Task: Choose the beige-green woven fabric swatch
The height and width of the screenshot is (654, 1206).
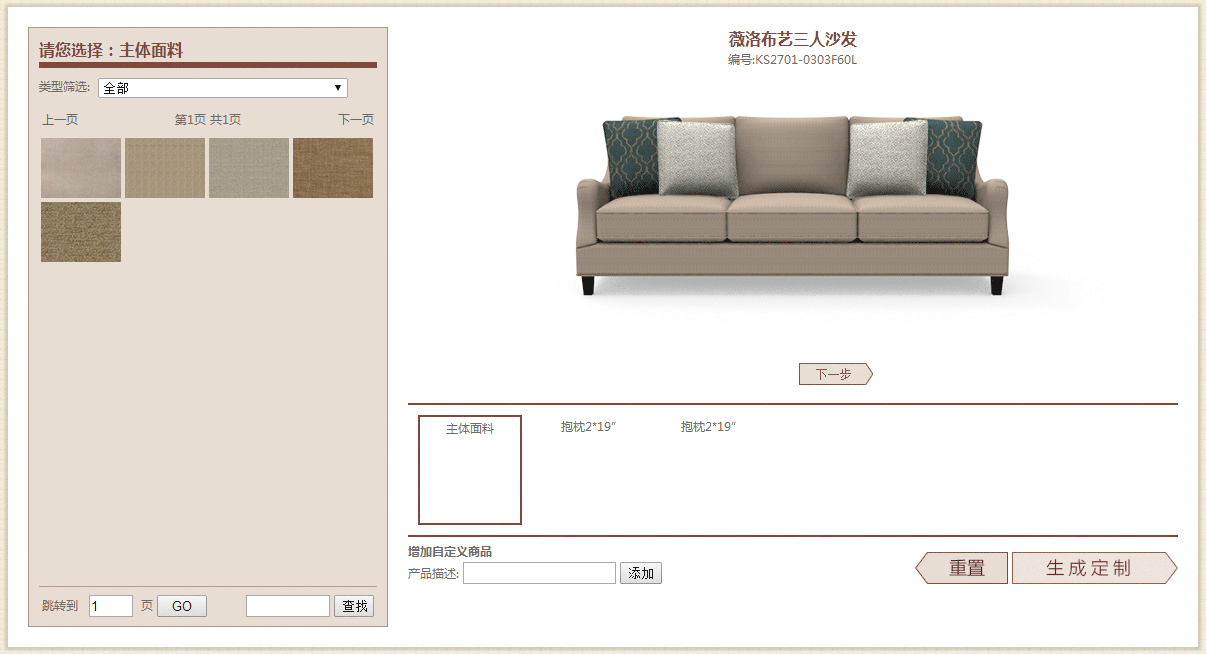Action: coord(165,168)
